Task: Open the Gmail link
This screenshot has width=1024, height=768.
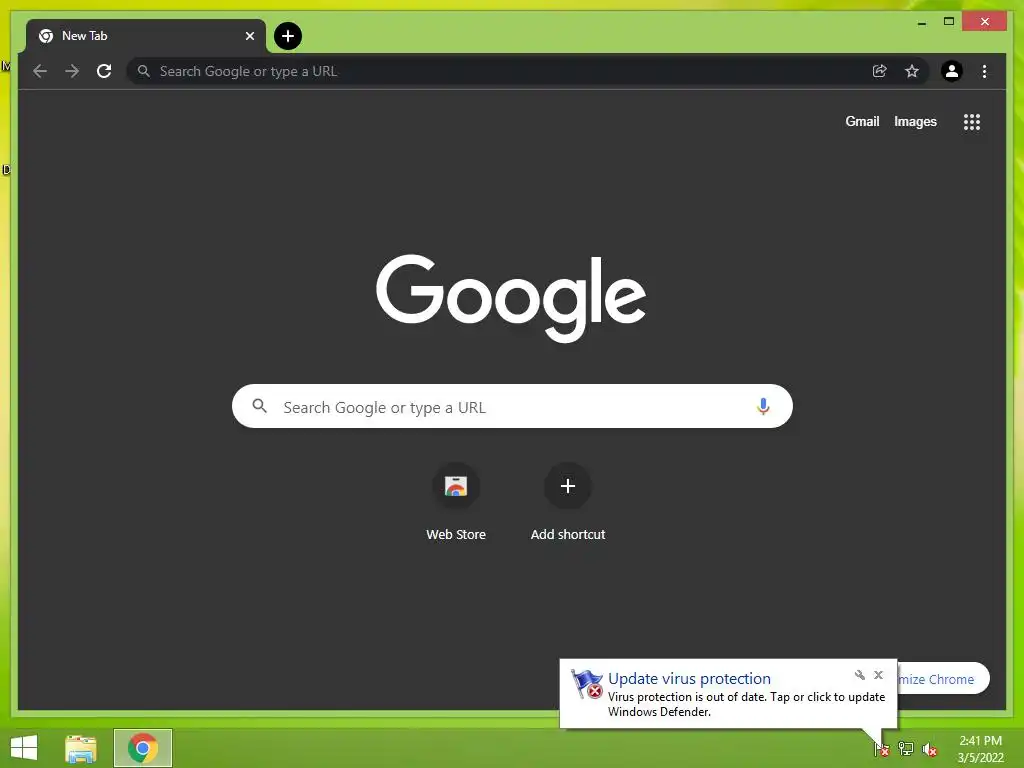Action: coord(862,121)
